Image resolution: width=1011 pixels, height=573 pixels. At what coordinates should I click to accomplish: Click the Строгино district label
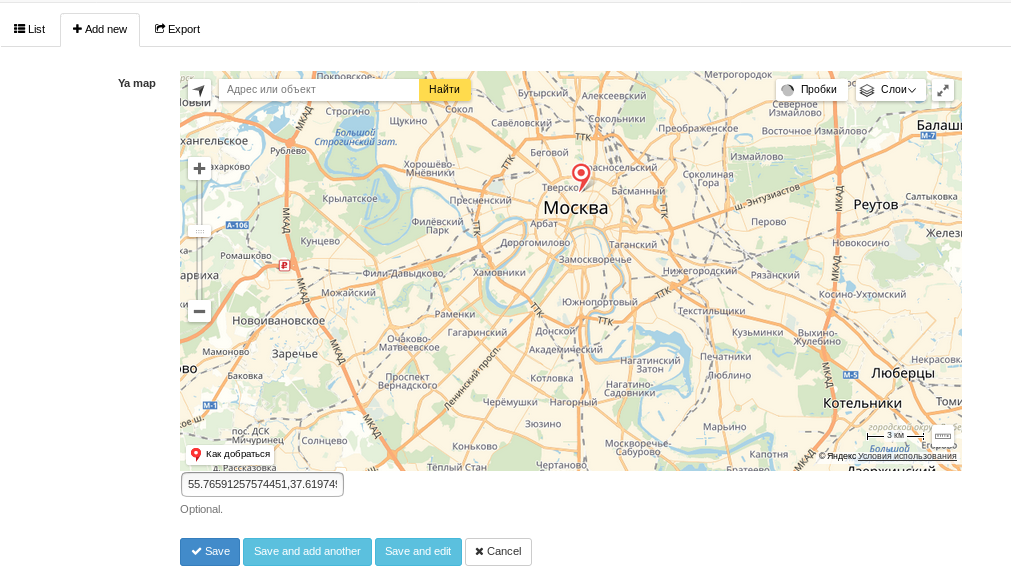pyautogui.click(x=348, y=112)
